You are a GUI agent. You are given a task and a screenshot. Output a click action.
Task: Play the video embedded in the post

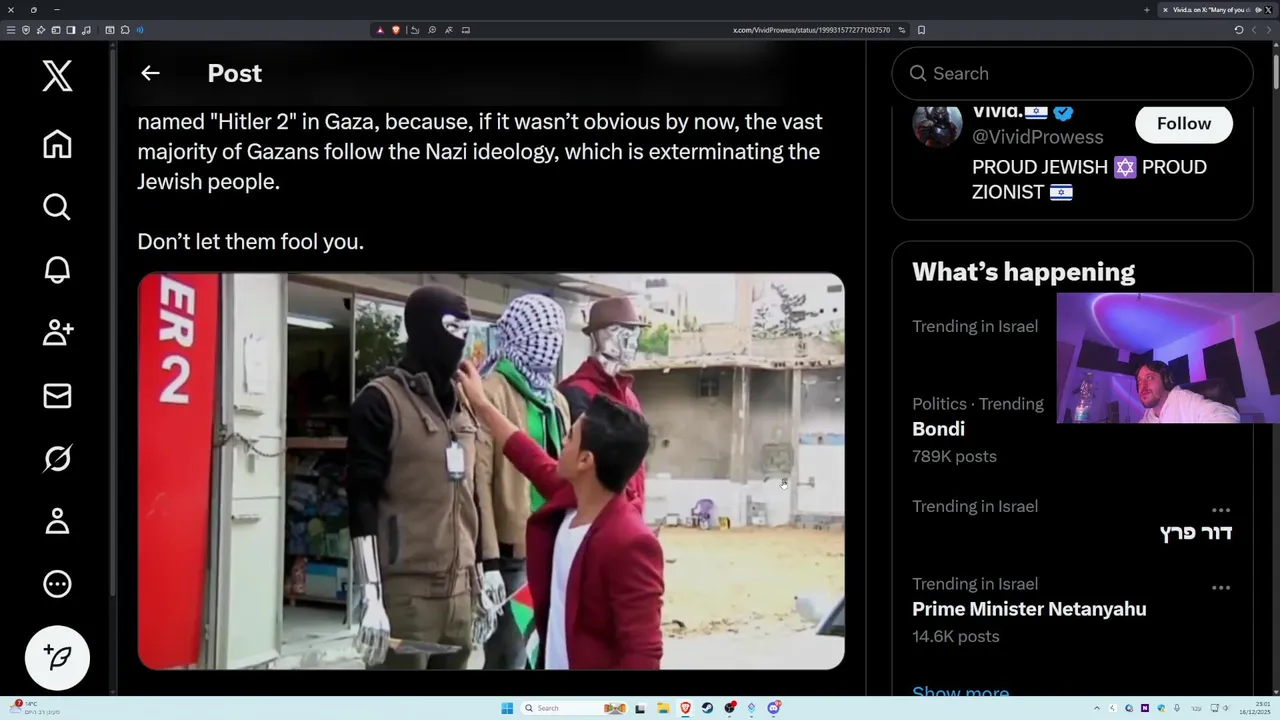click(491, 471)
